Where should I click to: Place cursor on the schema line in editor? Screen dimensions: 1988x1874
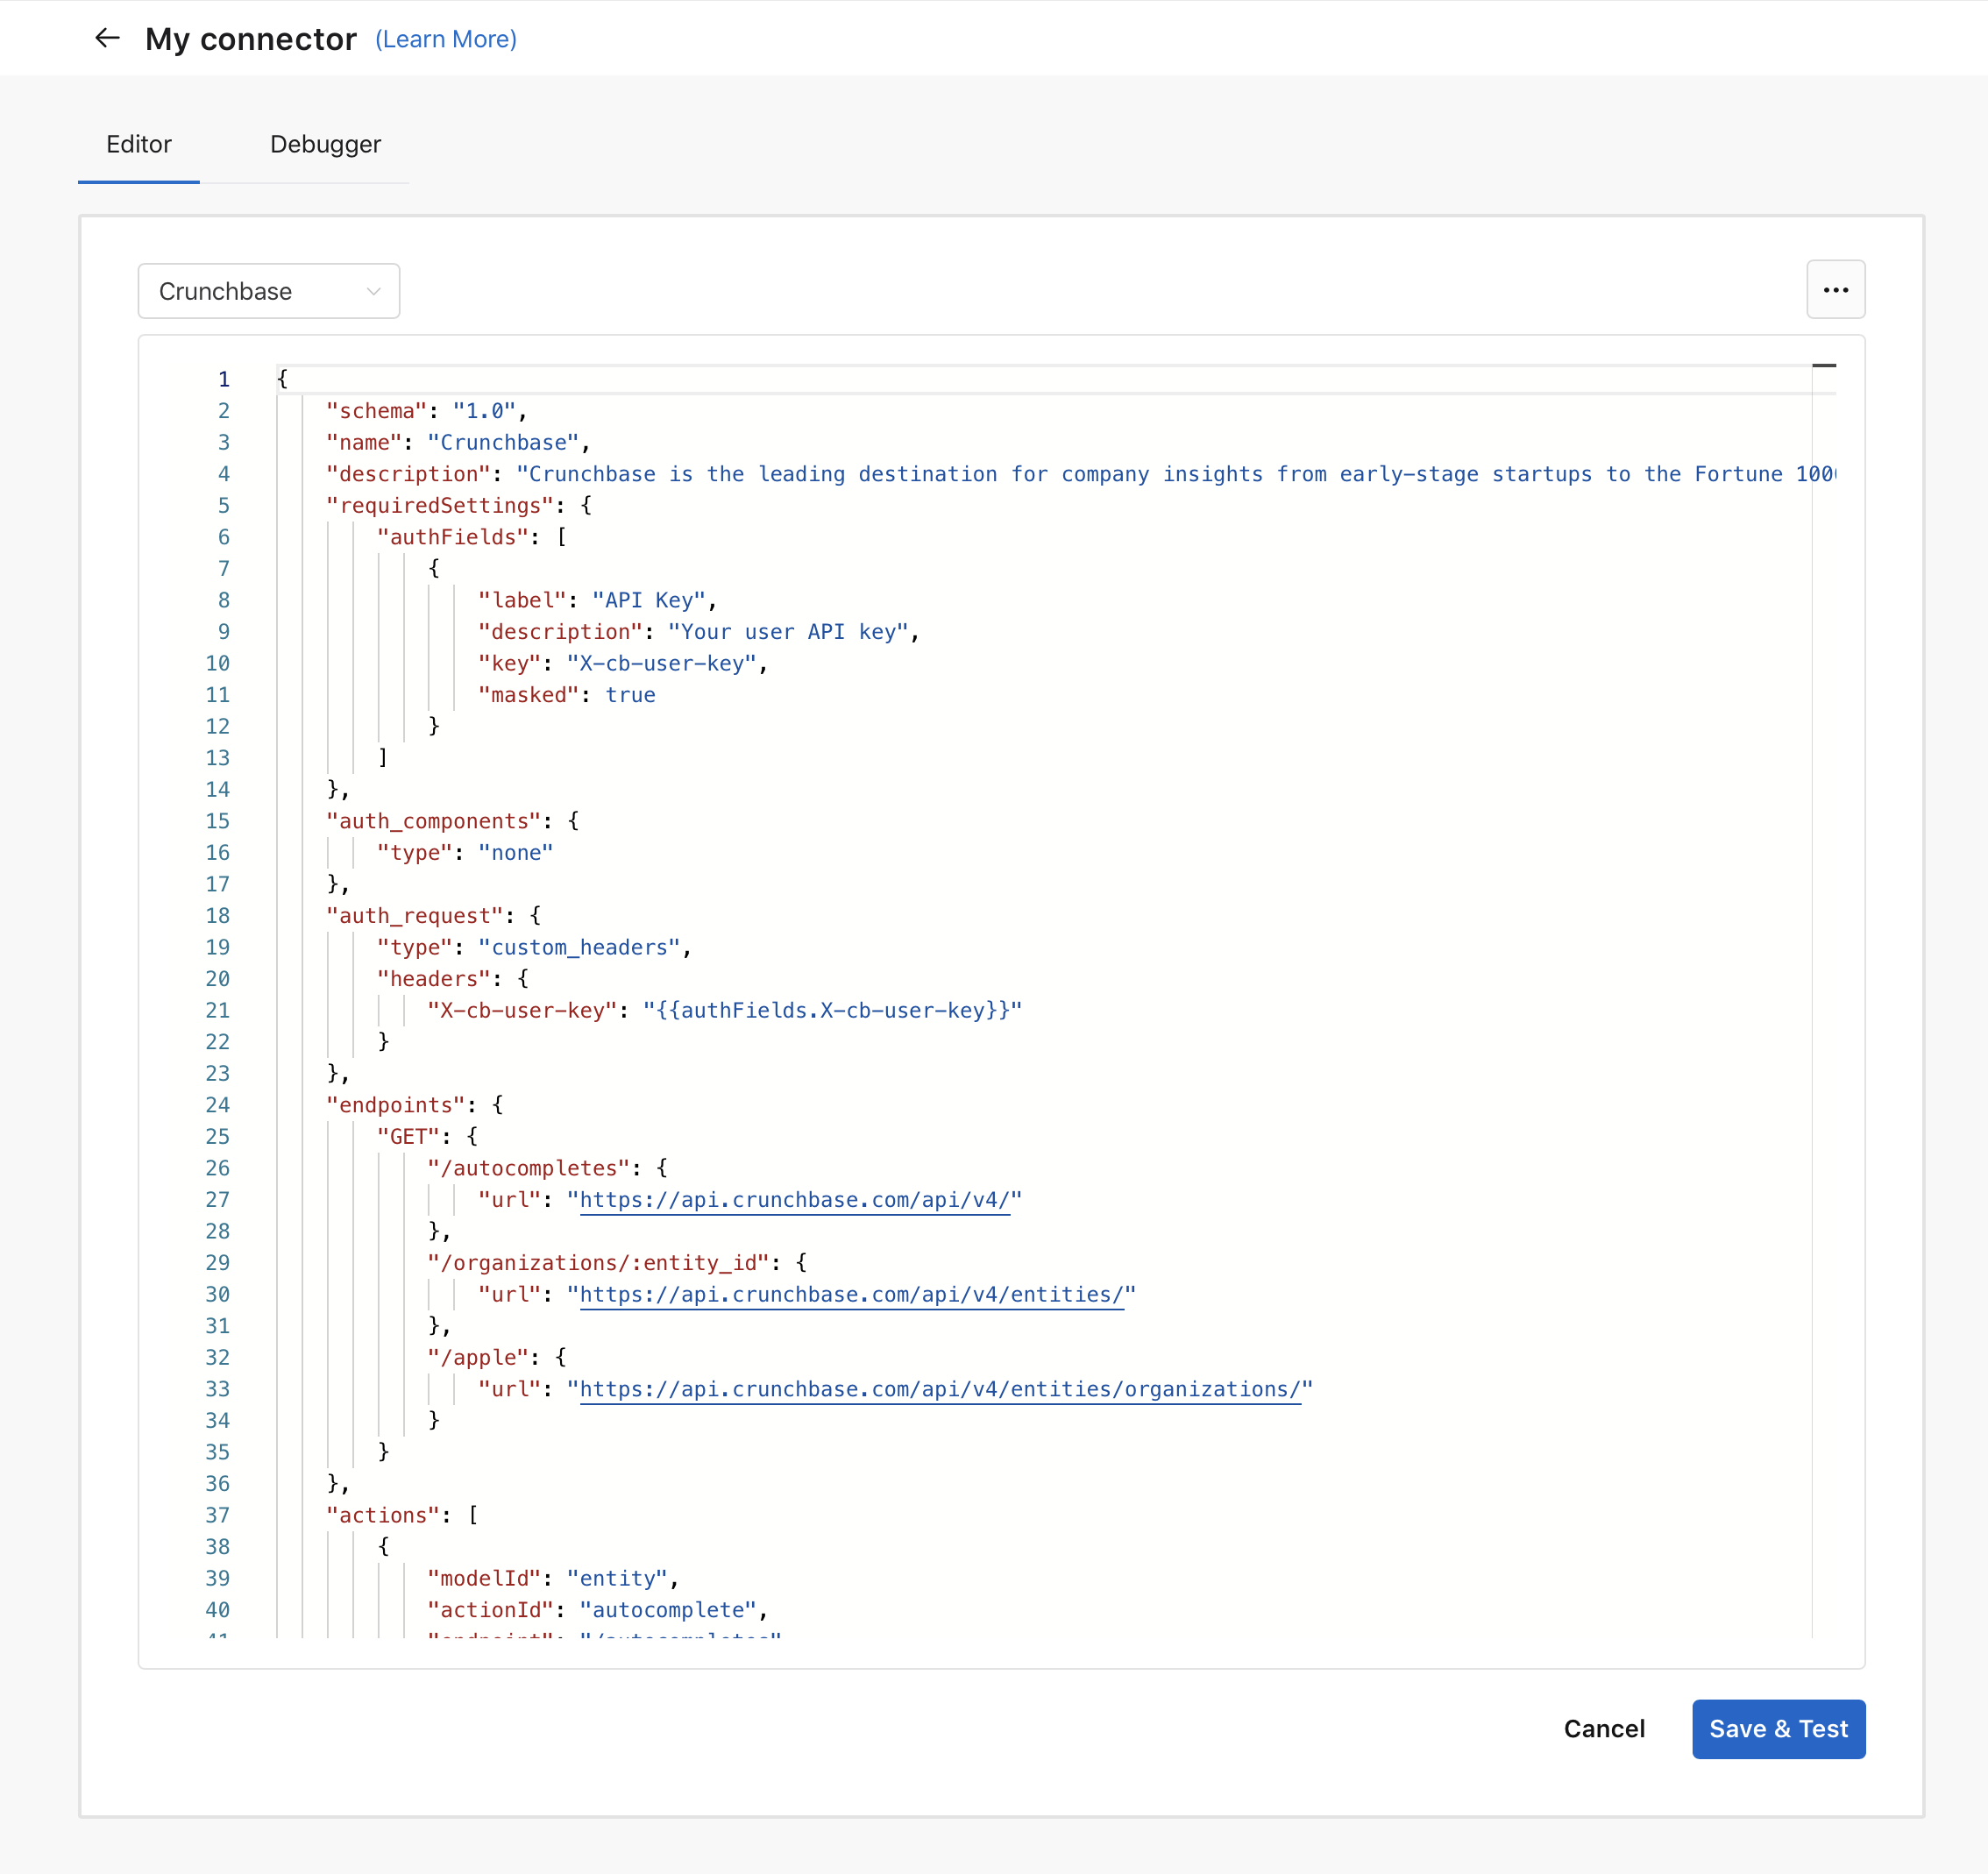click(x=375, y=410)
